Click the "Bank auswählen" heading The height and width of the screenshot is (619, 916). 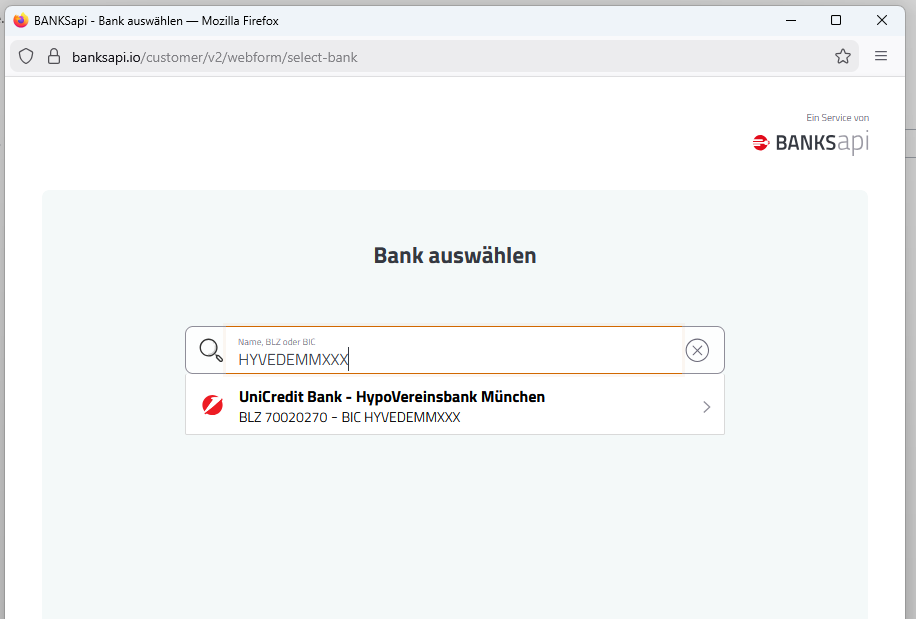click(455, 255)
